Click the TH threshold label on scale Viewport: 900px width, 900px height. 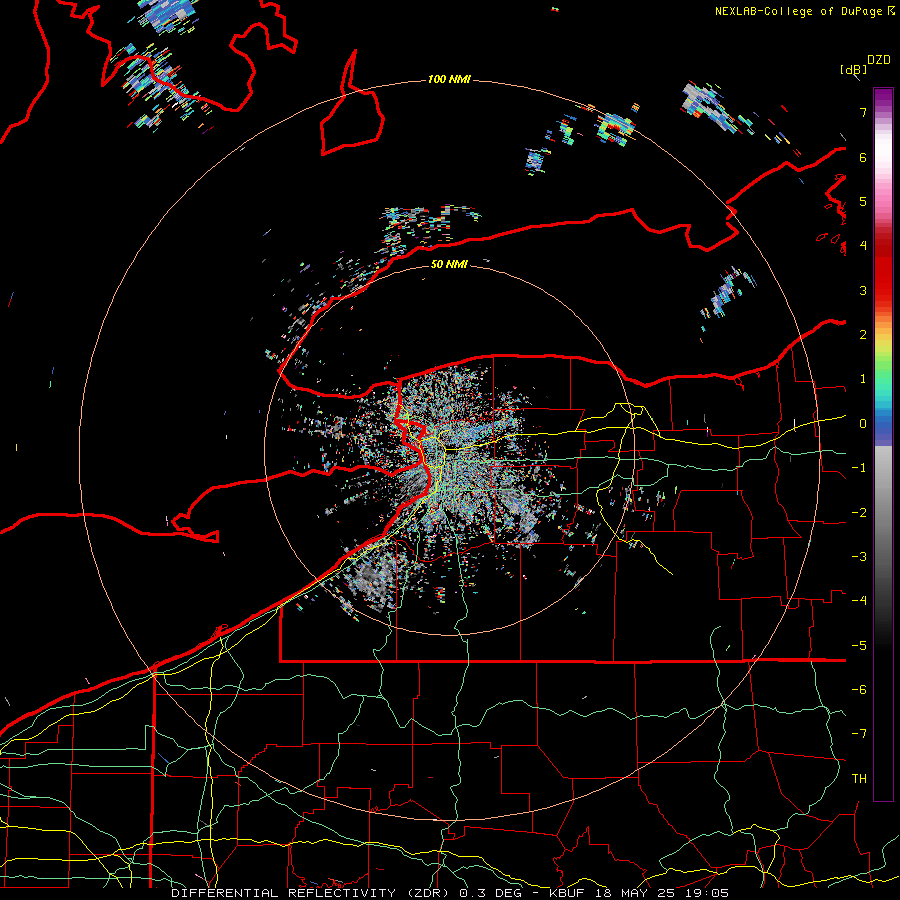[x=859, y=779]
